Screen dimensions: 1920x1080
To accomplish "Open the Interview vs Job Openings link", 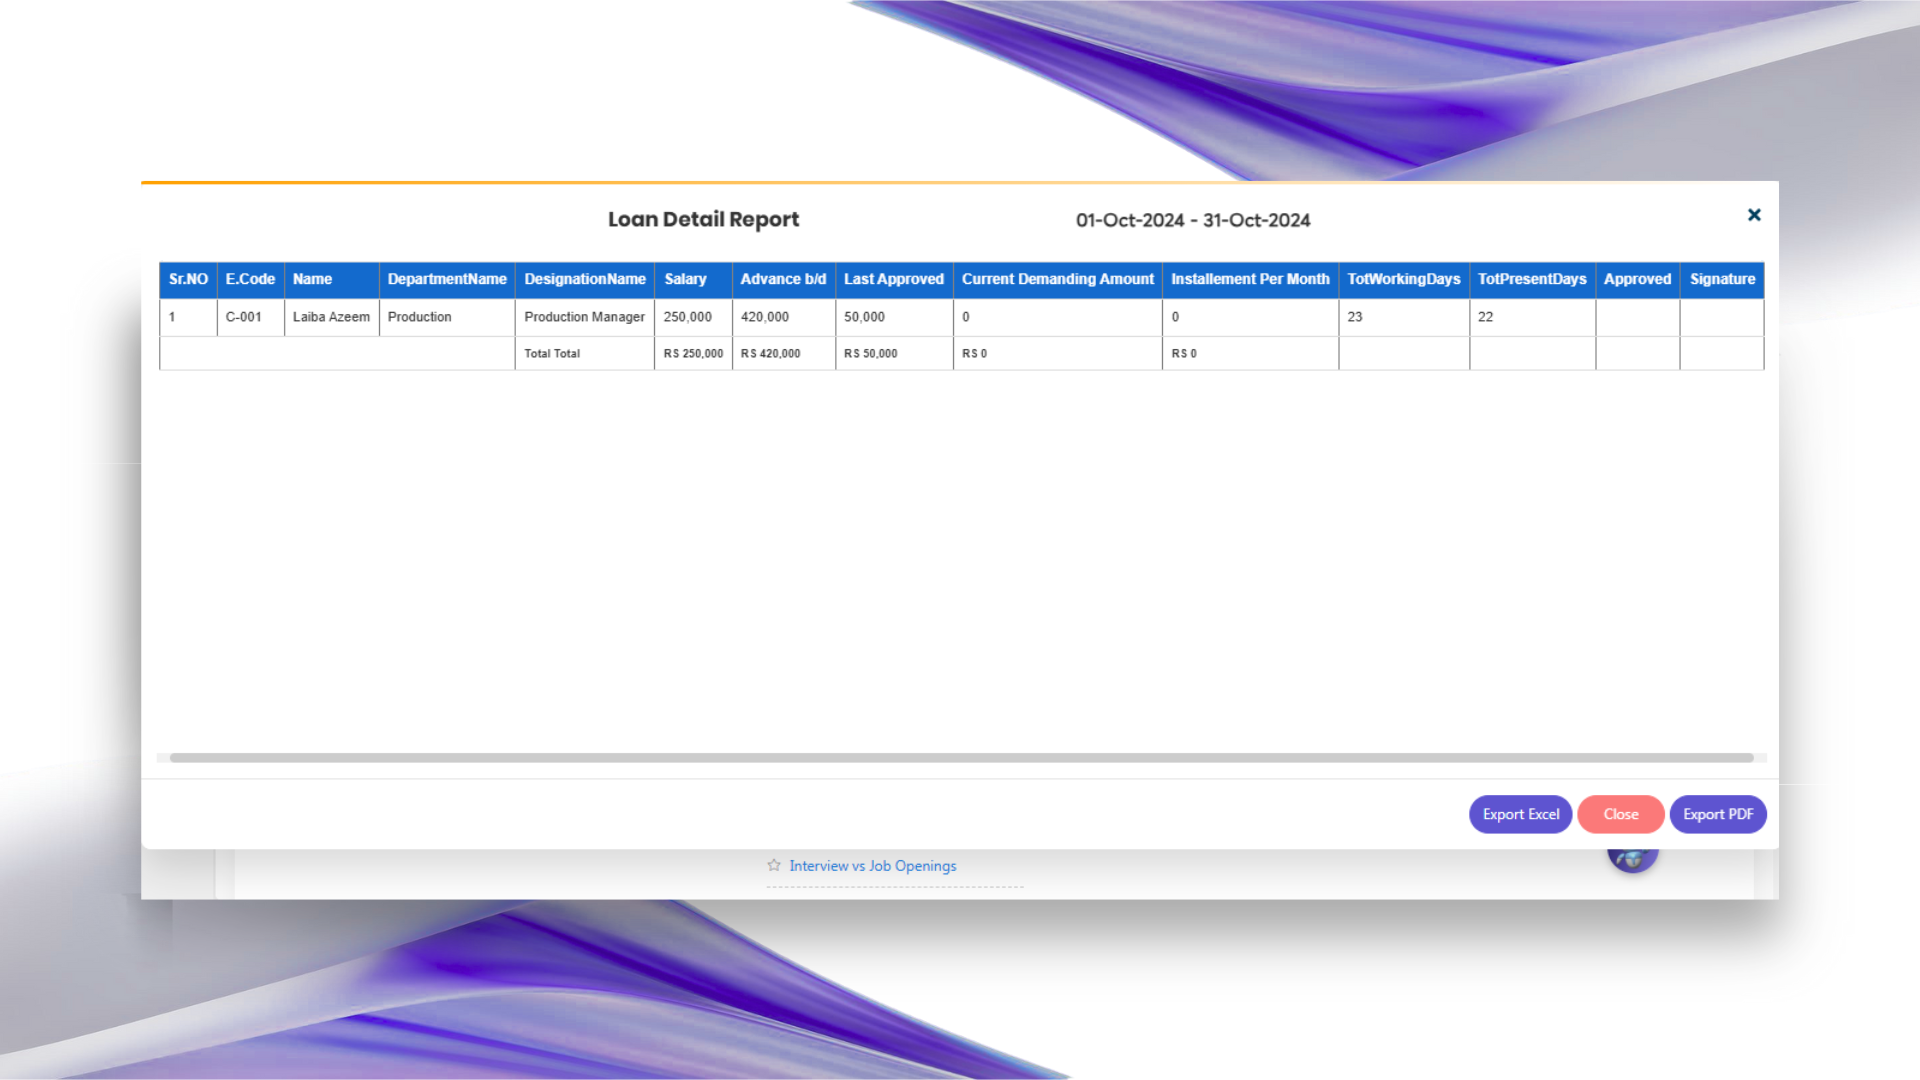I will click(872, 866).
